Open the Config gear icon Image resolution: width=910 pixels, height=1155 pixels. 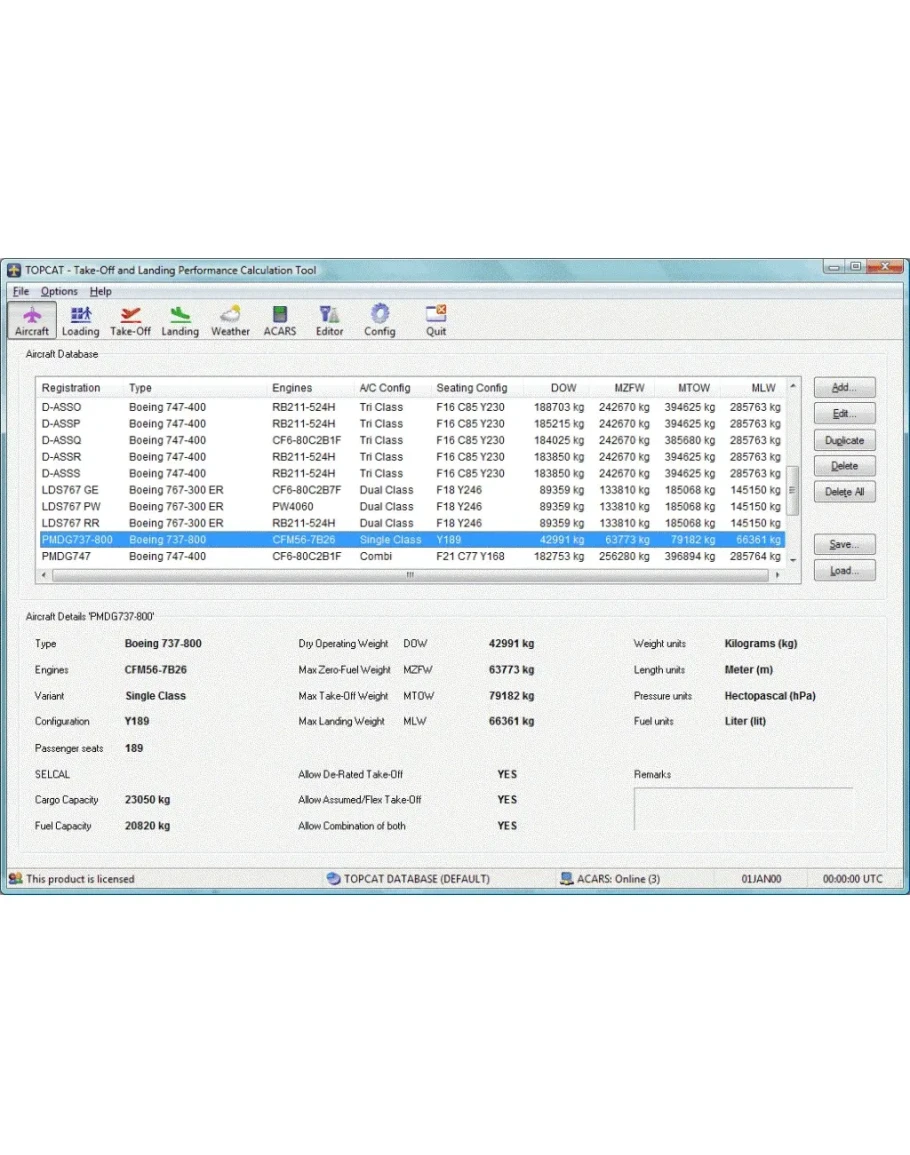pyautogui.click(x=379, y=321)
